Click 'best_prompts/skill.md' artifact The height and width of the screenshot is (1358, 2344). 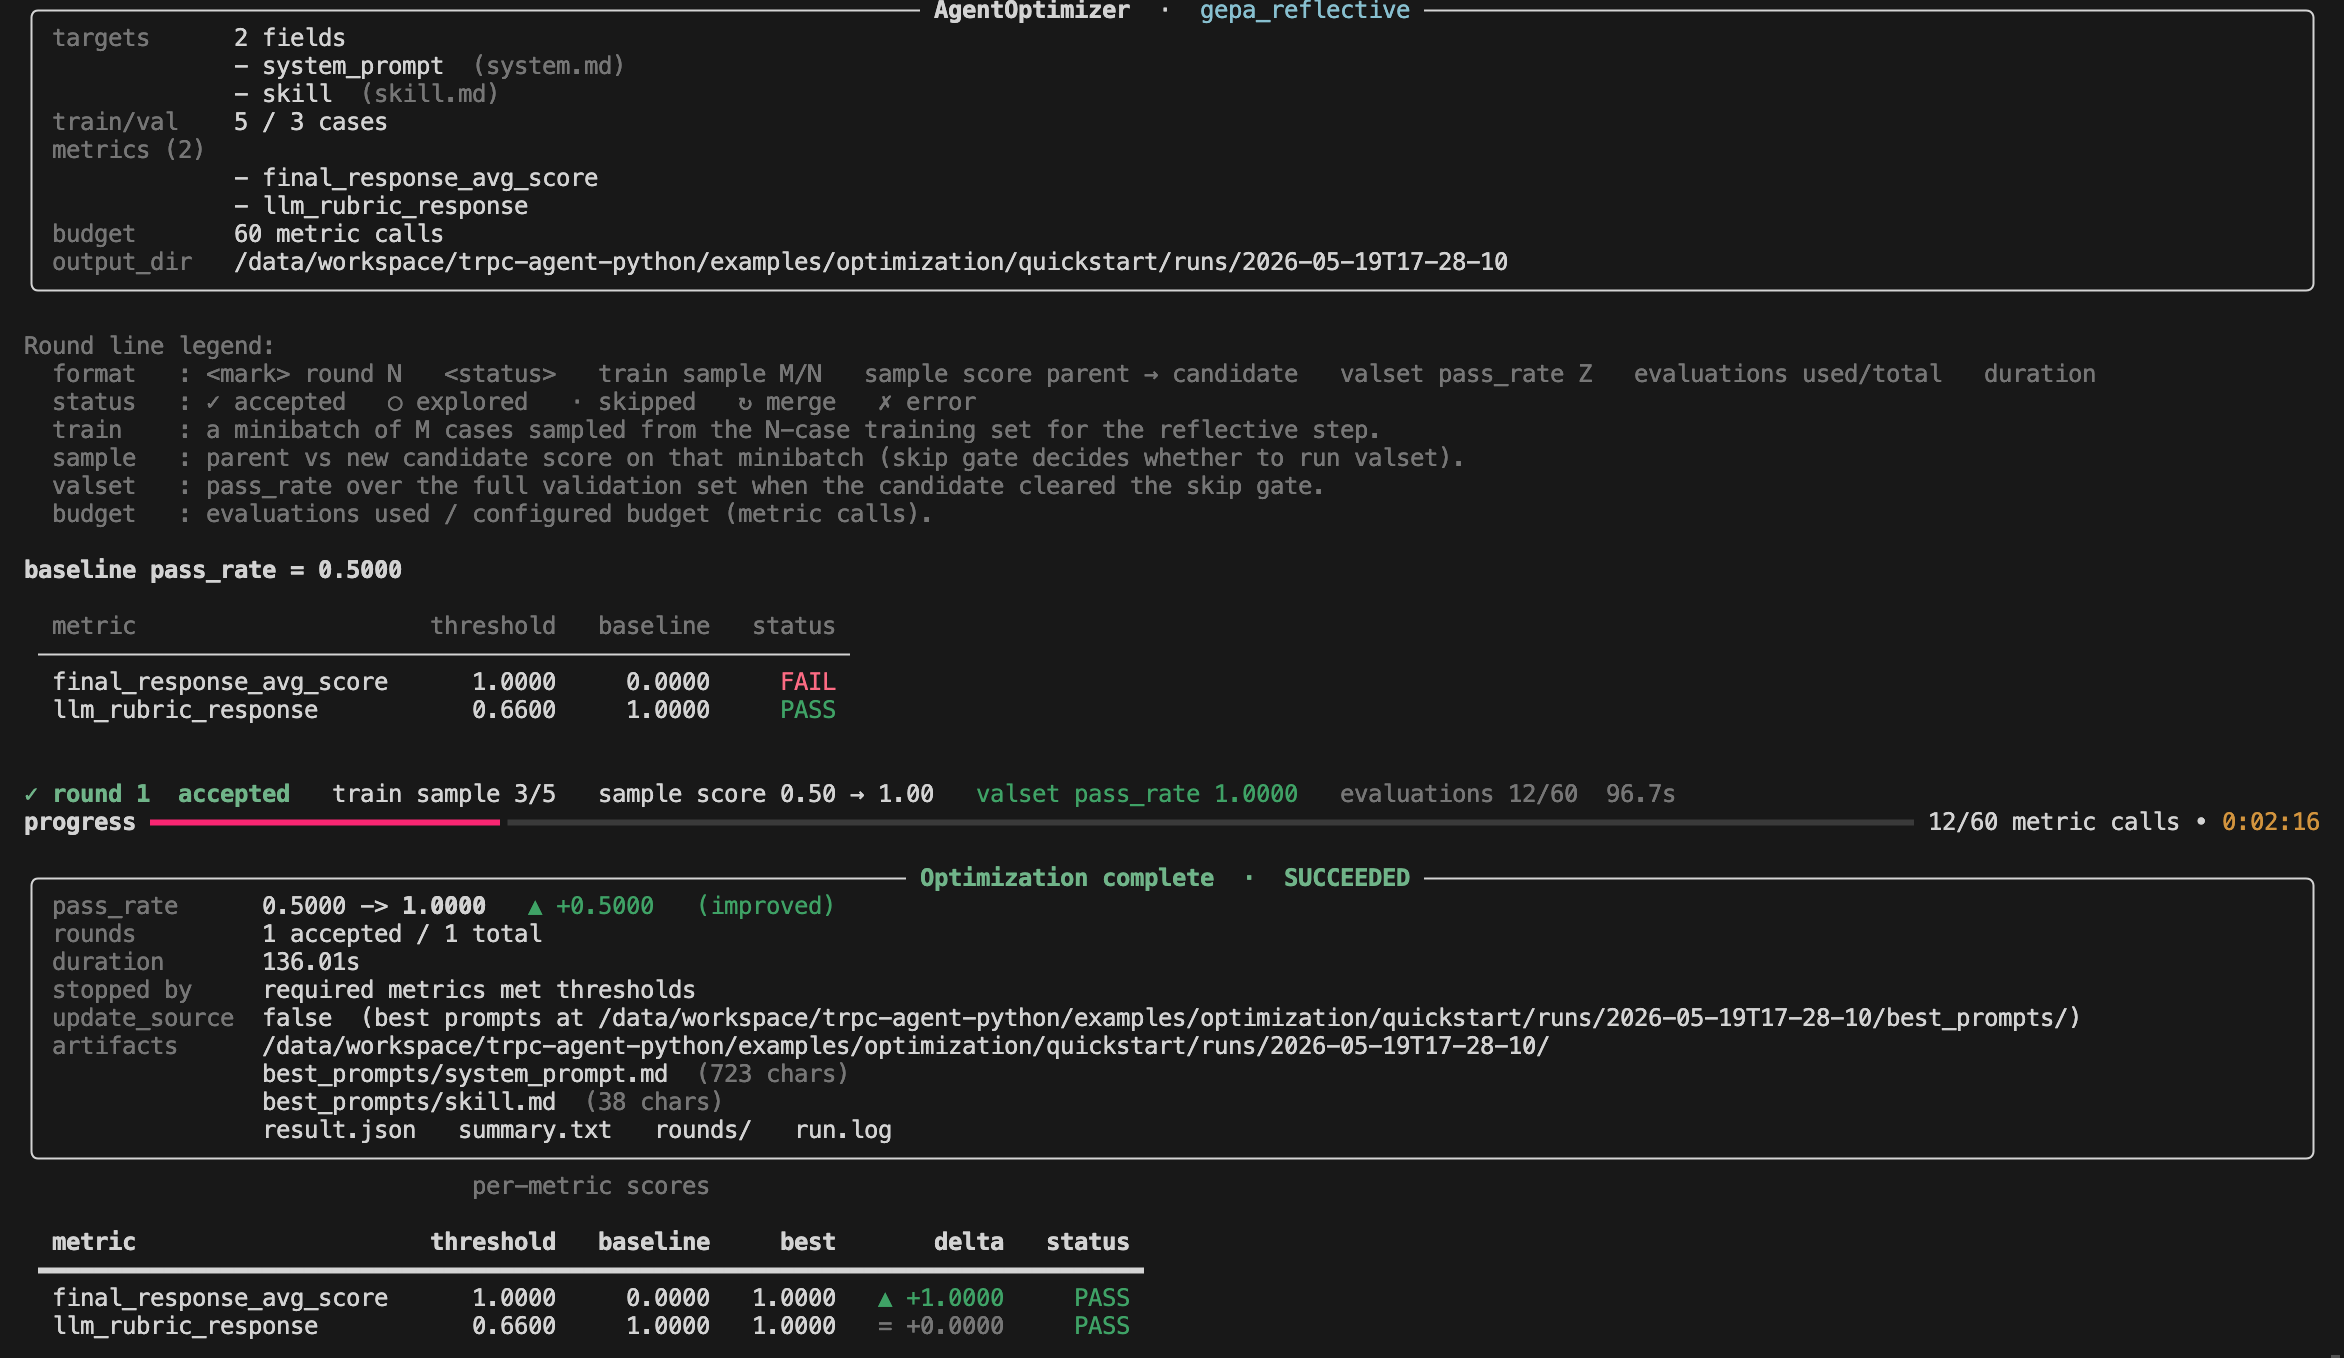pyautogui.click(x=409, y=1102)
